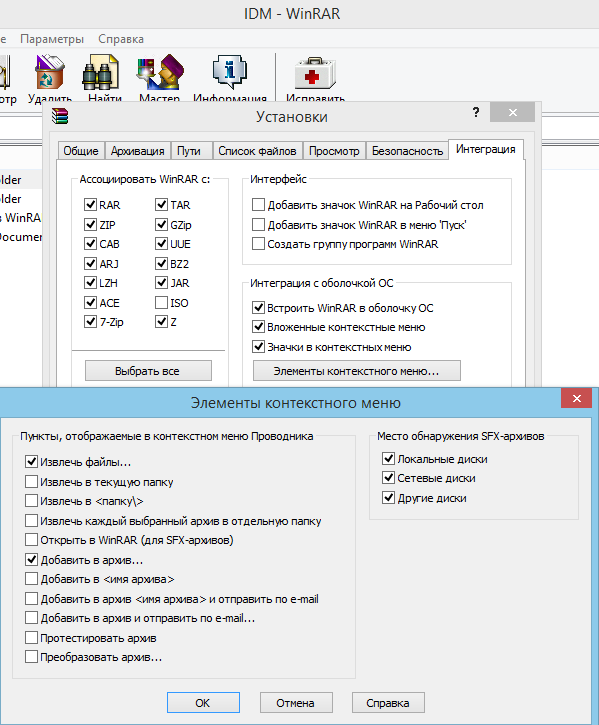Click the Delete (Удалить) toolbar icon
Image resolution: width=599 pixels, height=725 pixels.
pyautogui.click(x=49, y=73)
